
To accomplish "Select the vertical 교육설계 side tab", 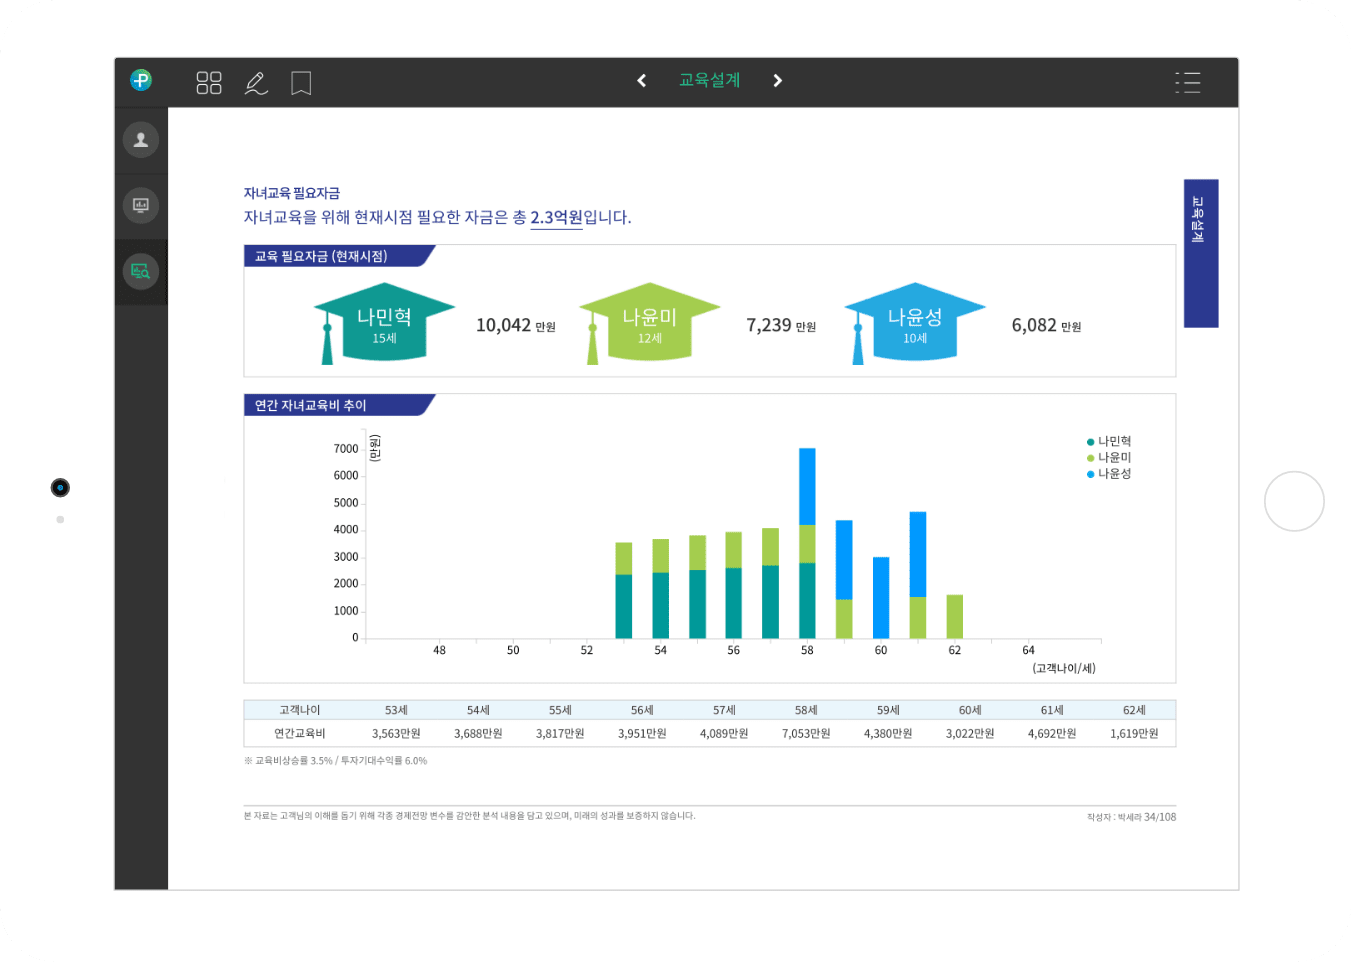I will point(1201,253).
